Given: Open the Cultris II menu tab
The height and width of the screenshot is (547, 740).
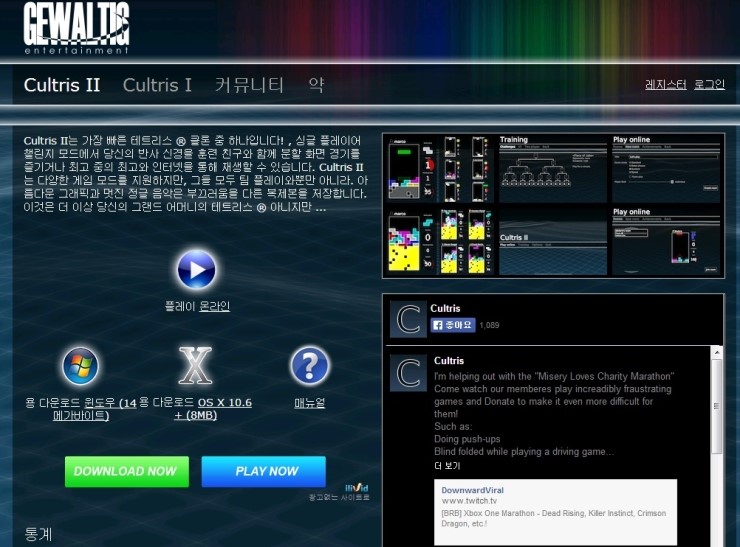Looking at the screenshot, I should pos(62,85).
